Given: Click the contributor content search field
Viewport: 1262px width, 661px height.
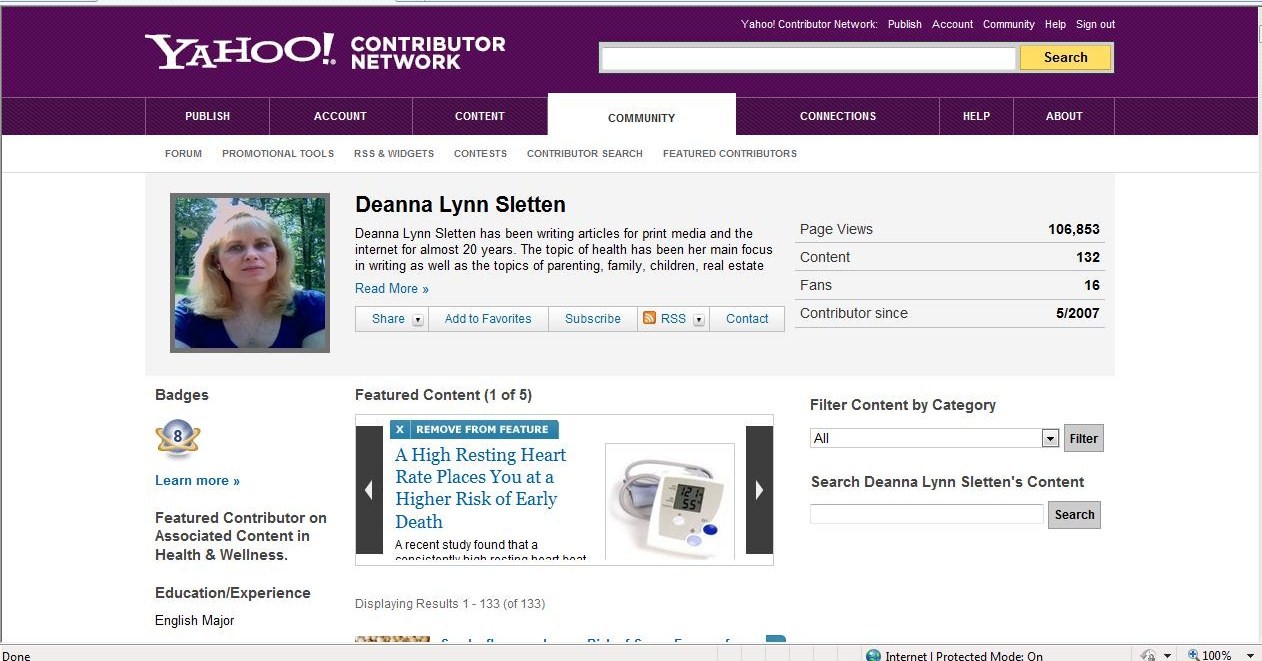Looking at the screenshot, I should click(926, 514).
